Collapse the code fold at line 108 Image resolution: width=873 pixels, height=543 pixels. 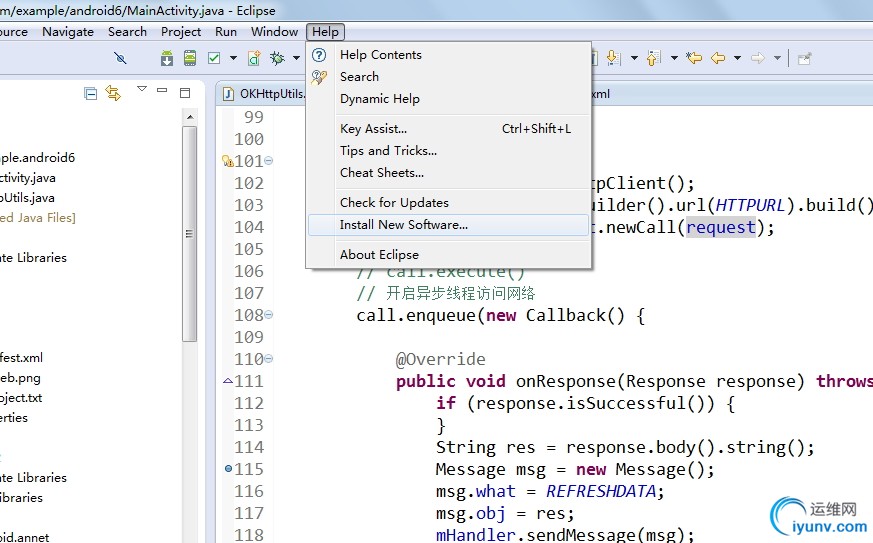(x=268, y=315)
